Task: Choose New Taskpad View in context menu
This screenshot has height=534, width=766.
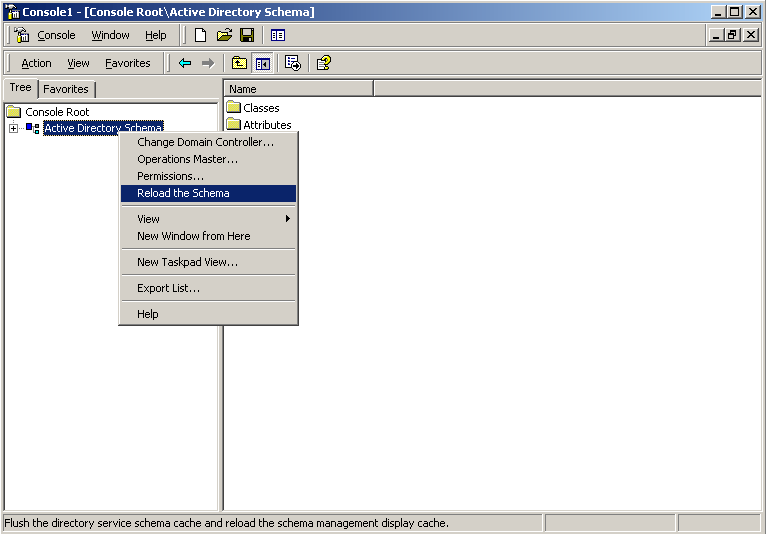Action: pyautogui.click(x=209, y=262)
